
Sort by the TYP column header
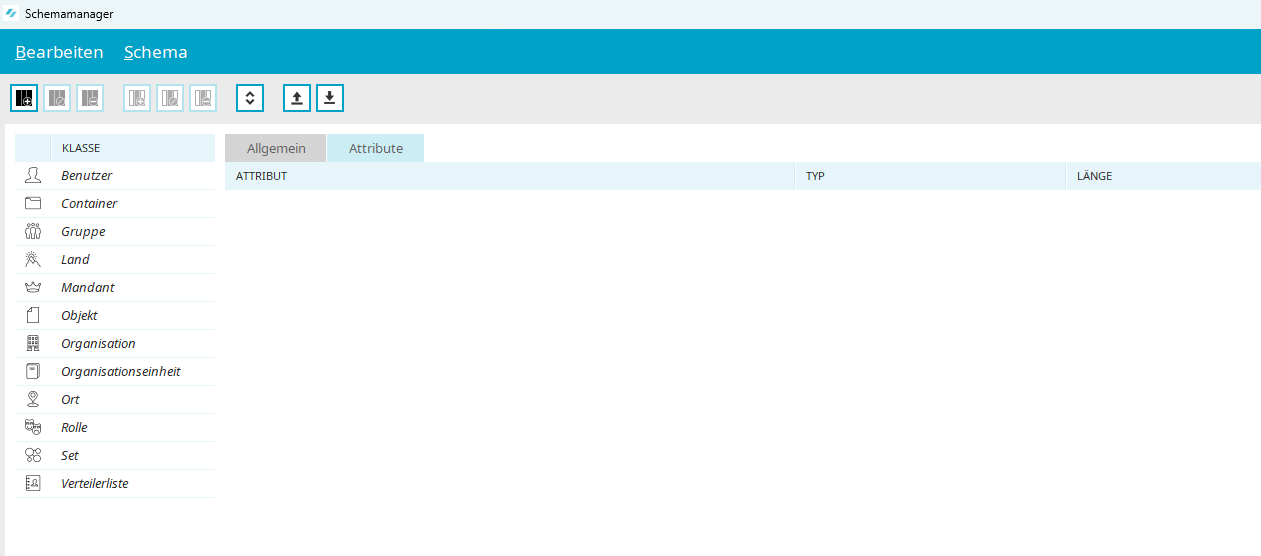(x=815, y=176)
